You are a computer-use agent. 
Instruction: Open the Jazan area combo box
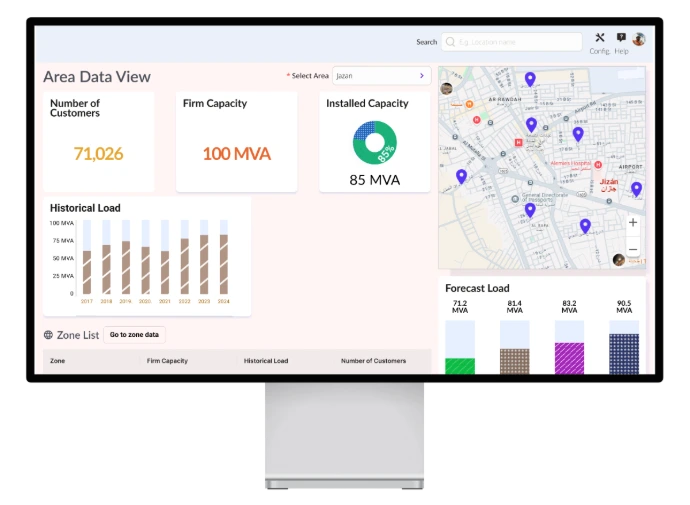pos(376,76)
